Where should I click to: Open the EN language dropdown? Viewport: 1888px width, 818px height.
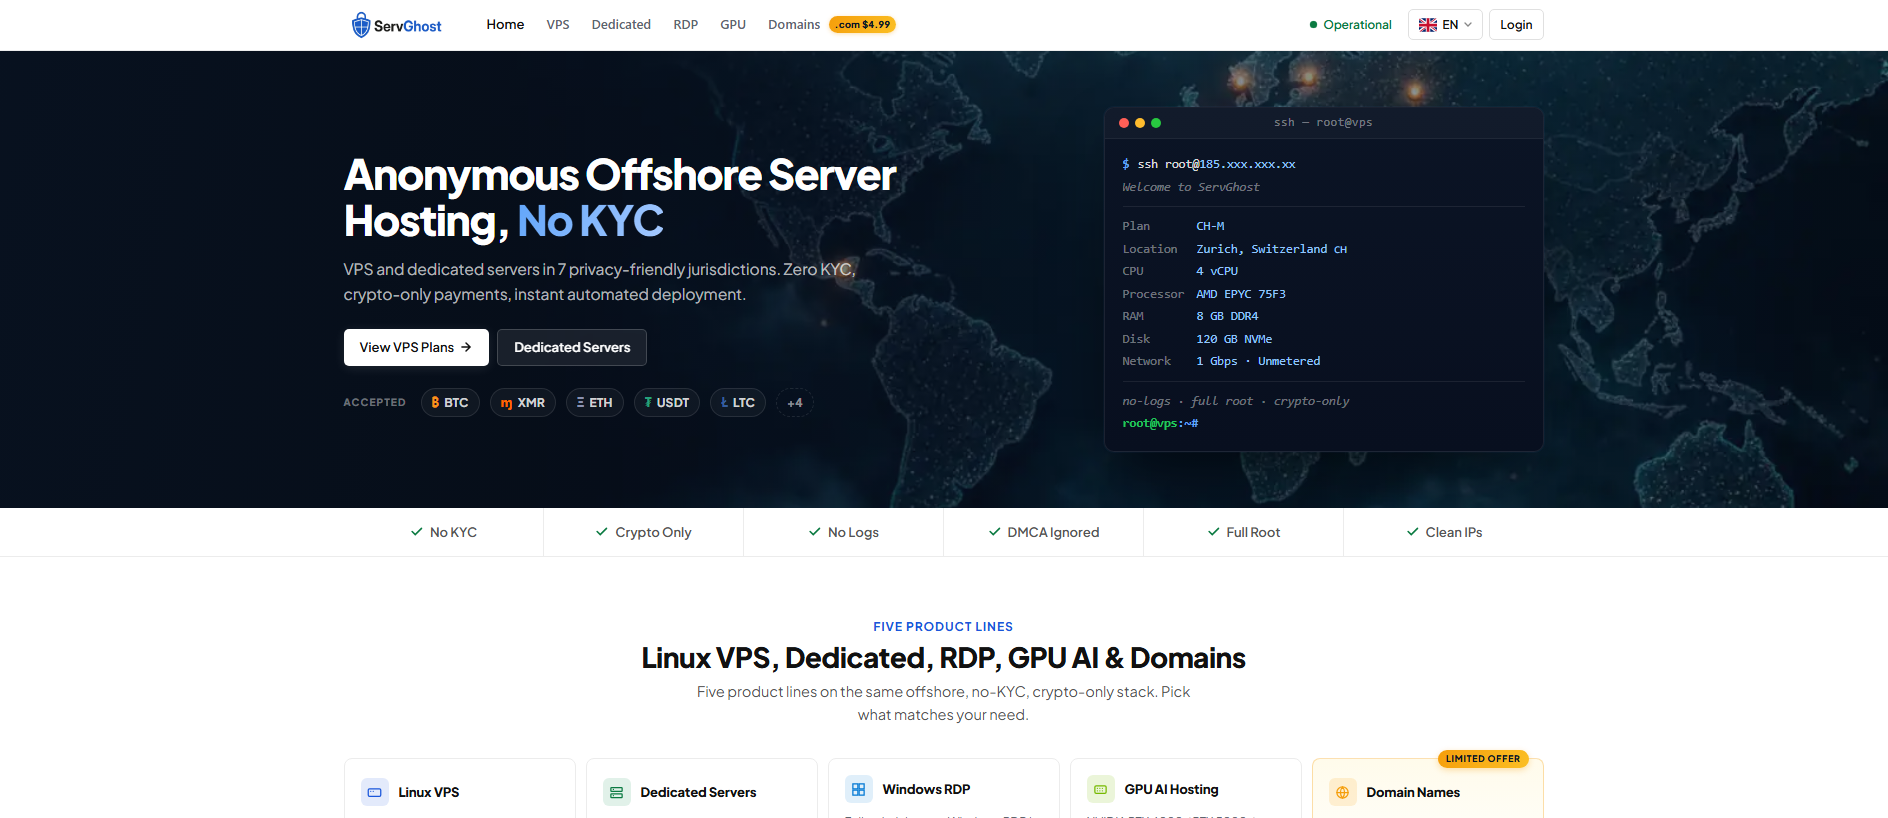(1445, 25)
